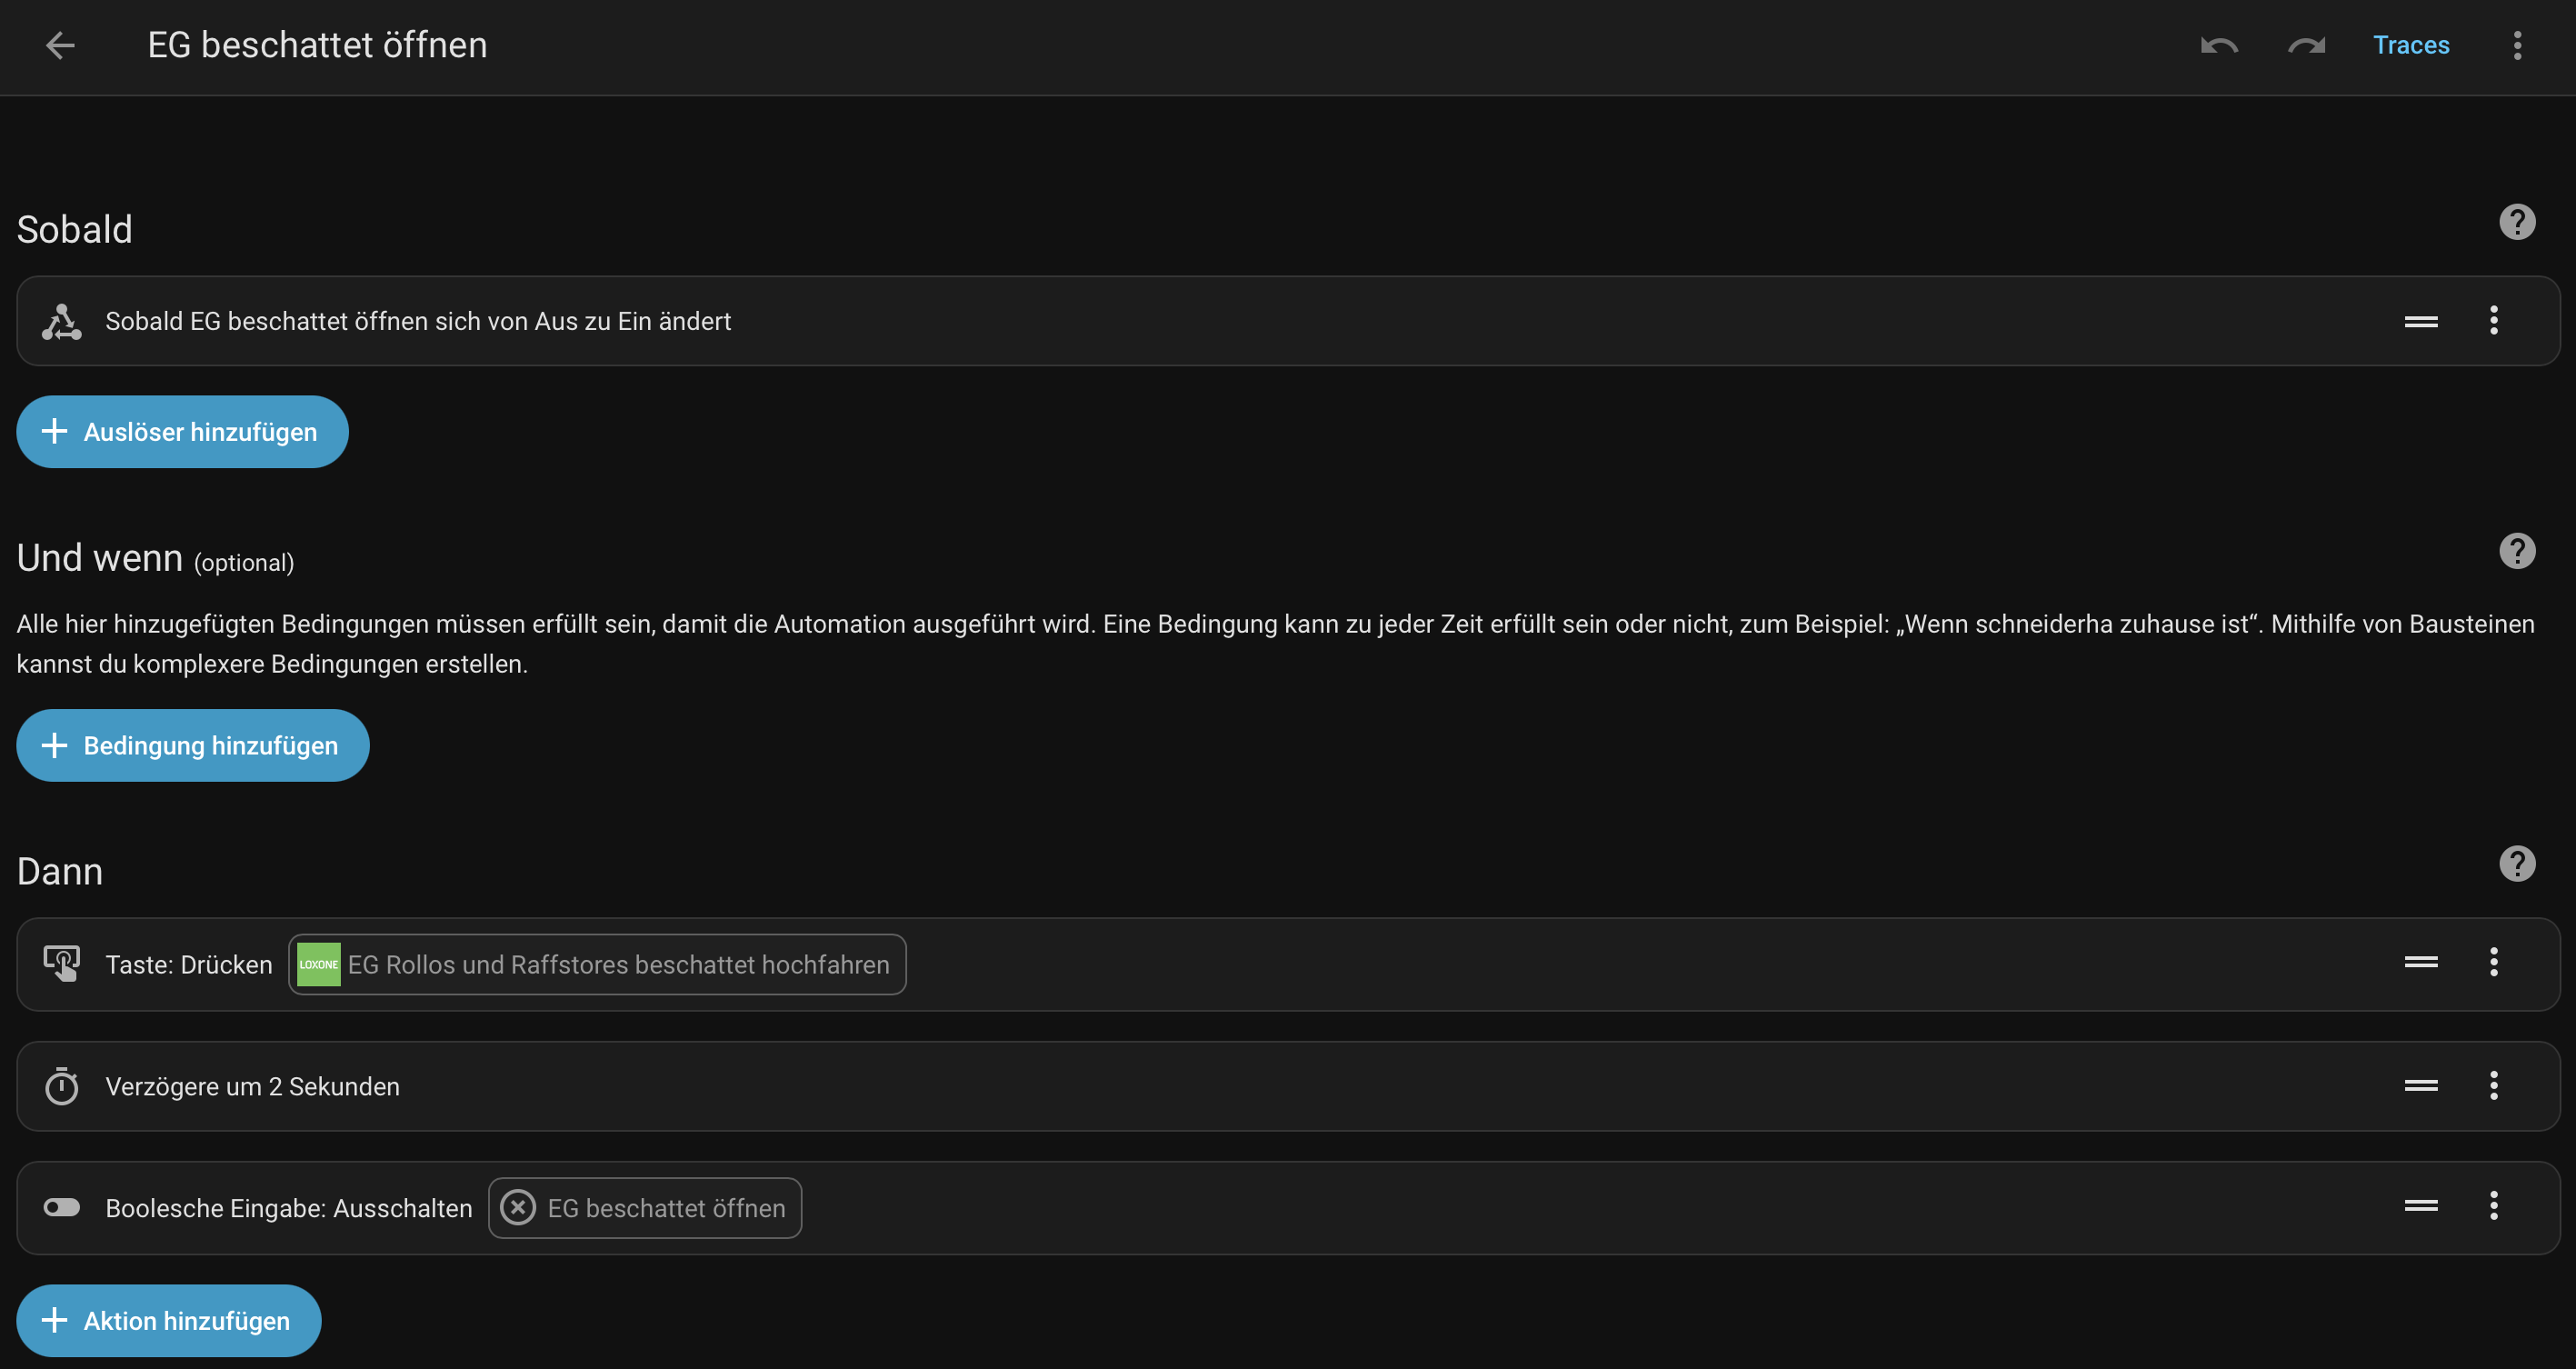
Task: Open Taste: Drücken action overflow menu
Action: (2493, 962)
